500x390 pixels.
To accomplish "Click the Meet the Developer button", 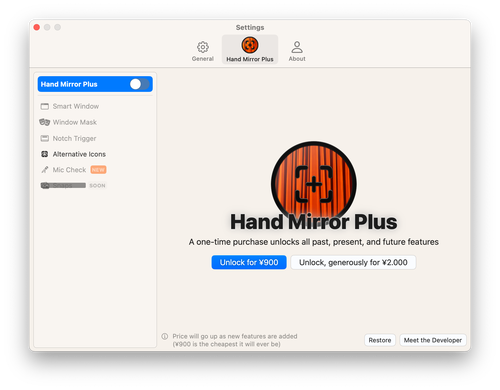I will pos(433,340).
